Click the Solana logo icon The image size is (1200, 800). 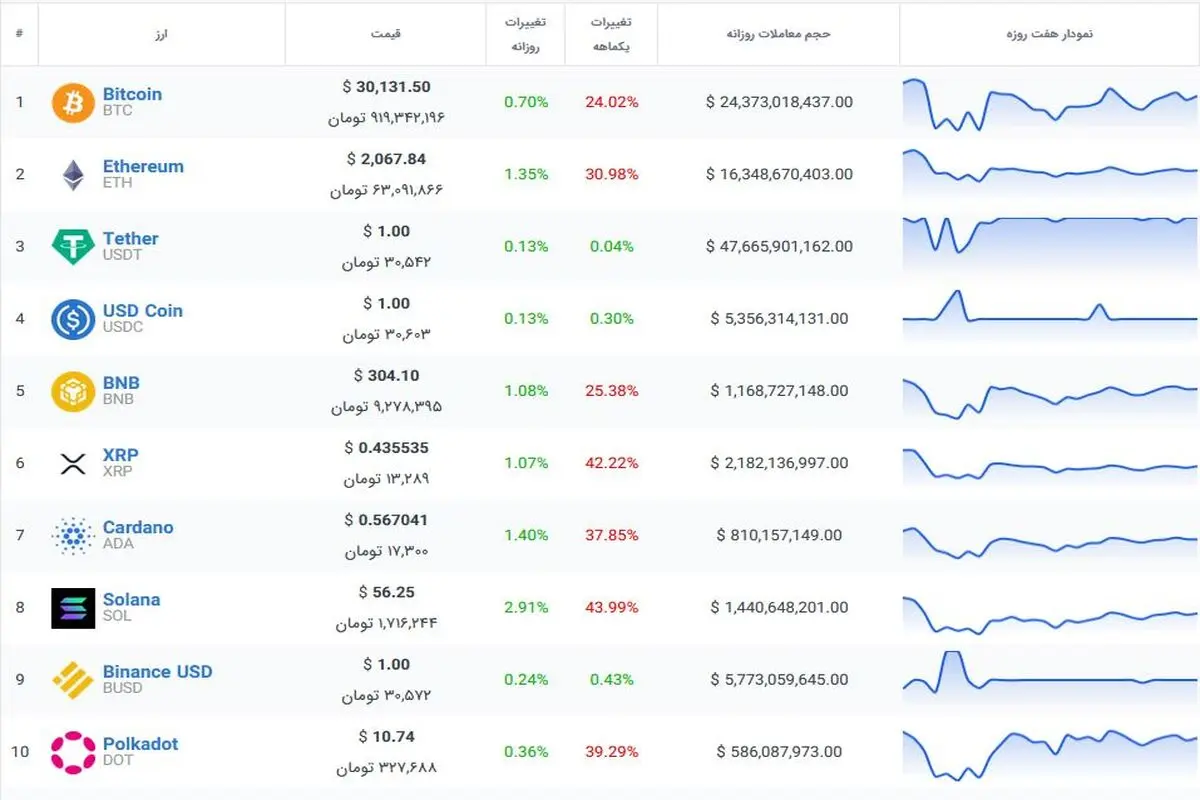coord(73,608)
